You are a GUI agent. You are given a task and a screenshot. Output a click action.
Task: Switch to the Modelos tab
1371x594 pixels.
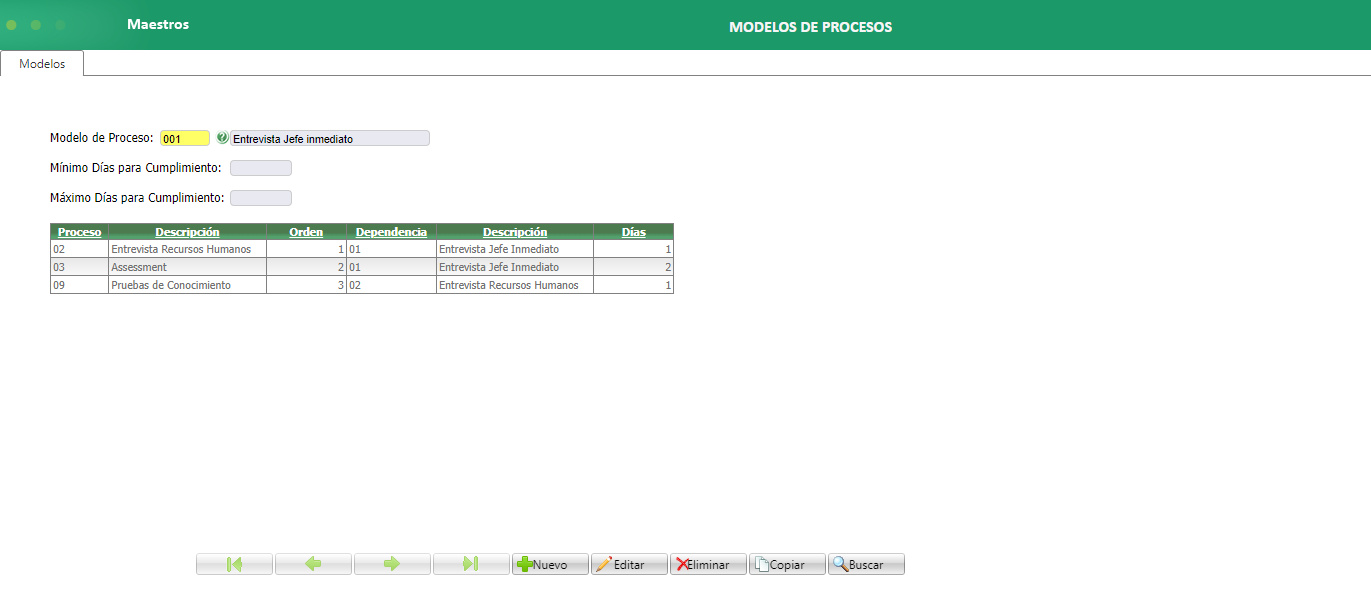41,62
